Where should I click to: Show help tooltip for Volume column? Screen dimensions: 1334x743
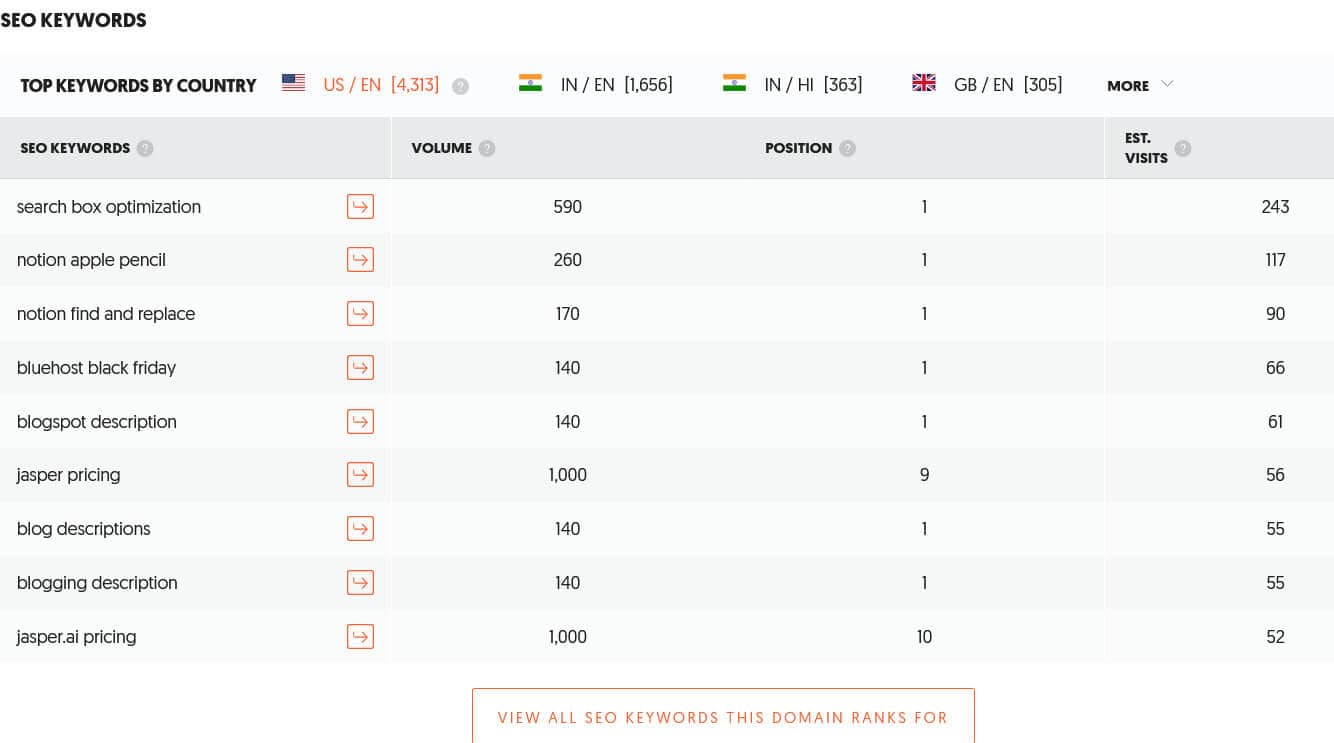coord(487,149)
